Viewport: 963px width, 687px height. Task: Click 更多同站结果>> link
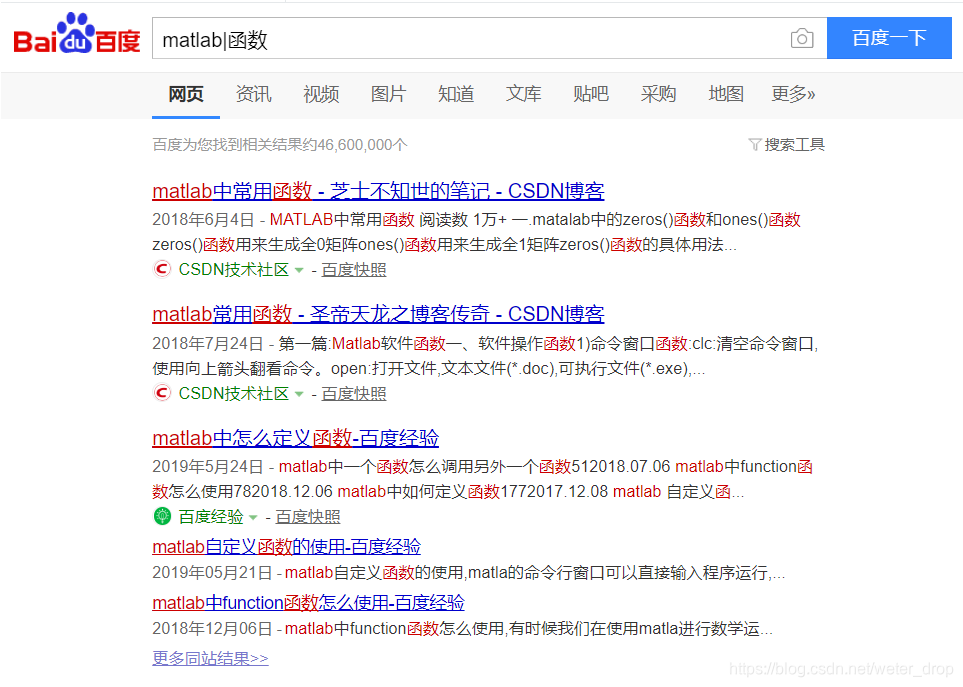pos(210,658)
